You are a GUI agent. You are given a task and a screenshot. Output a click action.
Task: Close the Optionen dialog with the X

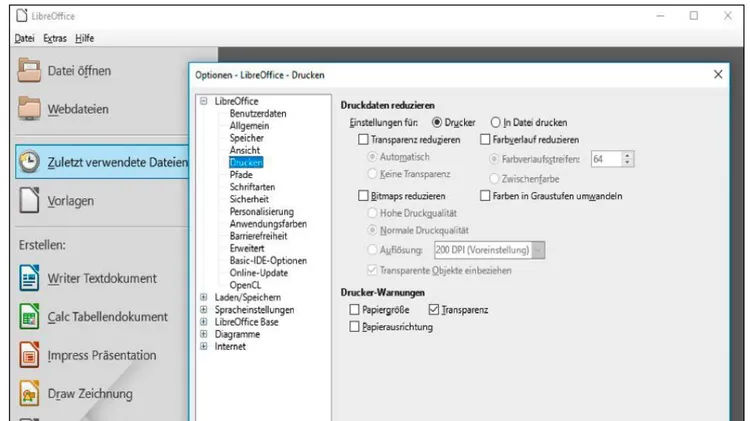pyautogui.click(x=718, y=75)
